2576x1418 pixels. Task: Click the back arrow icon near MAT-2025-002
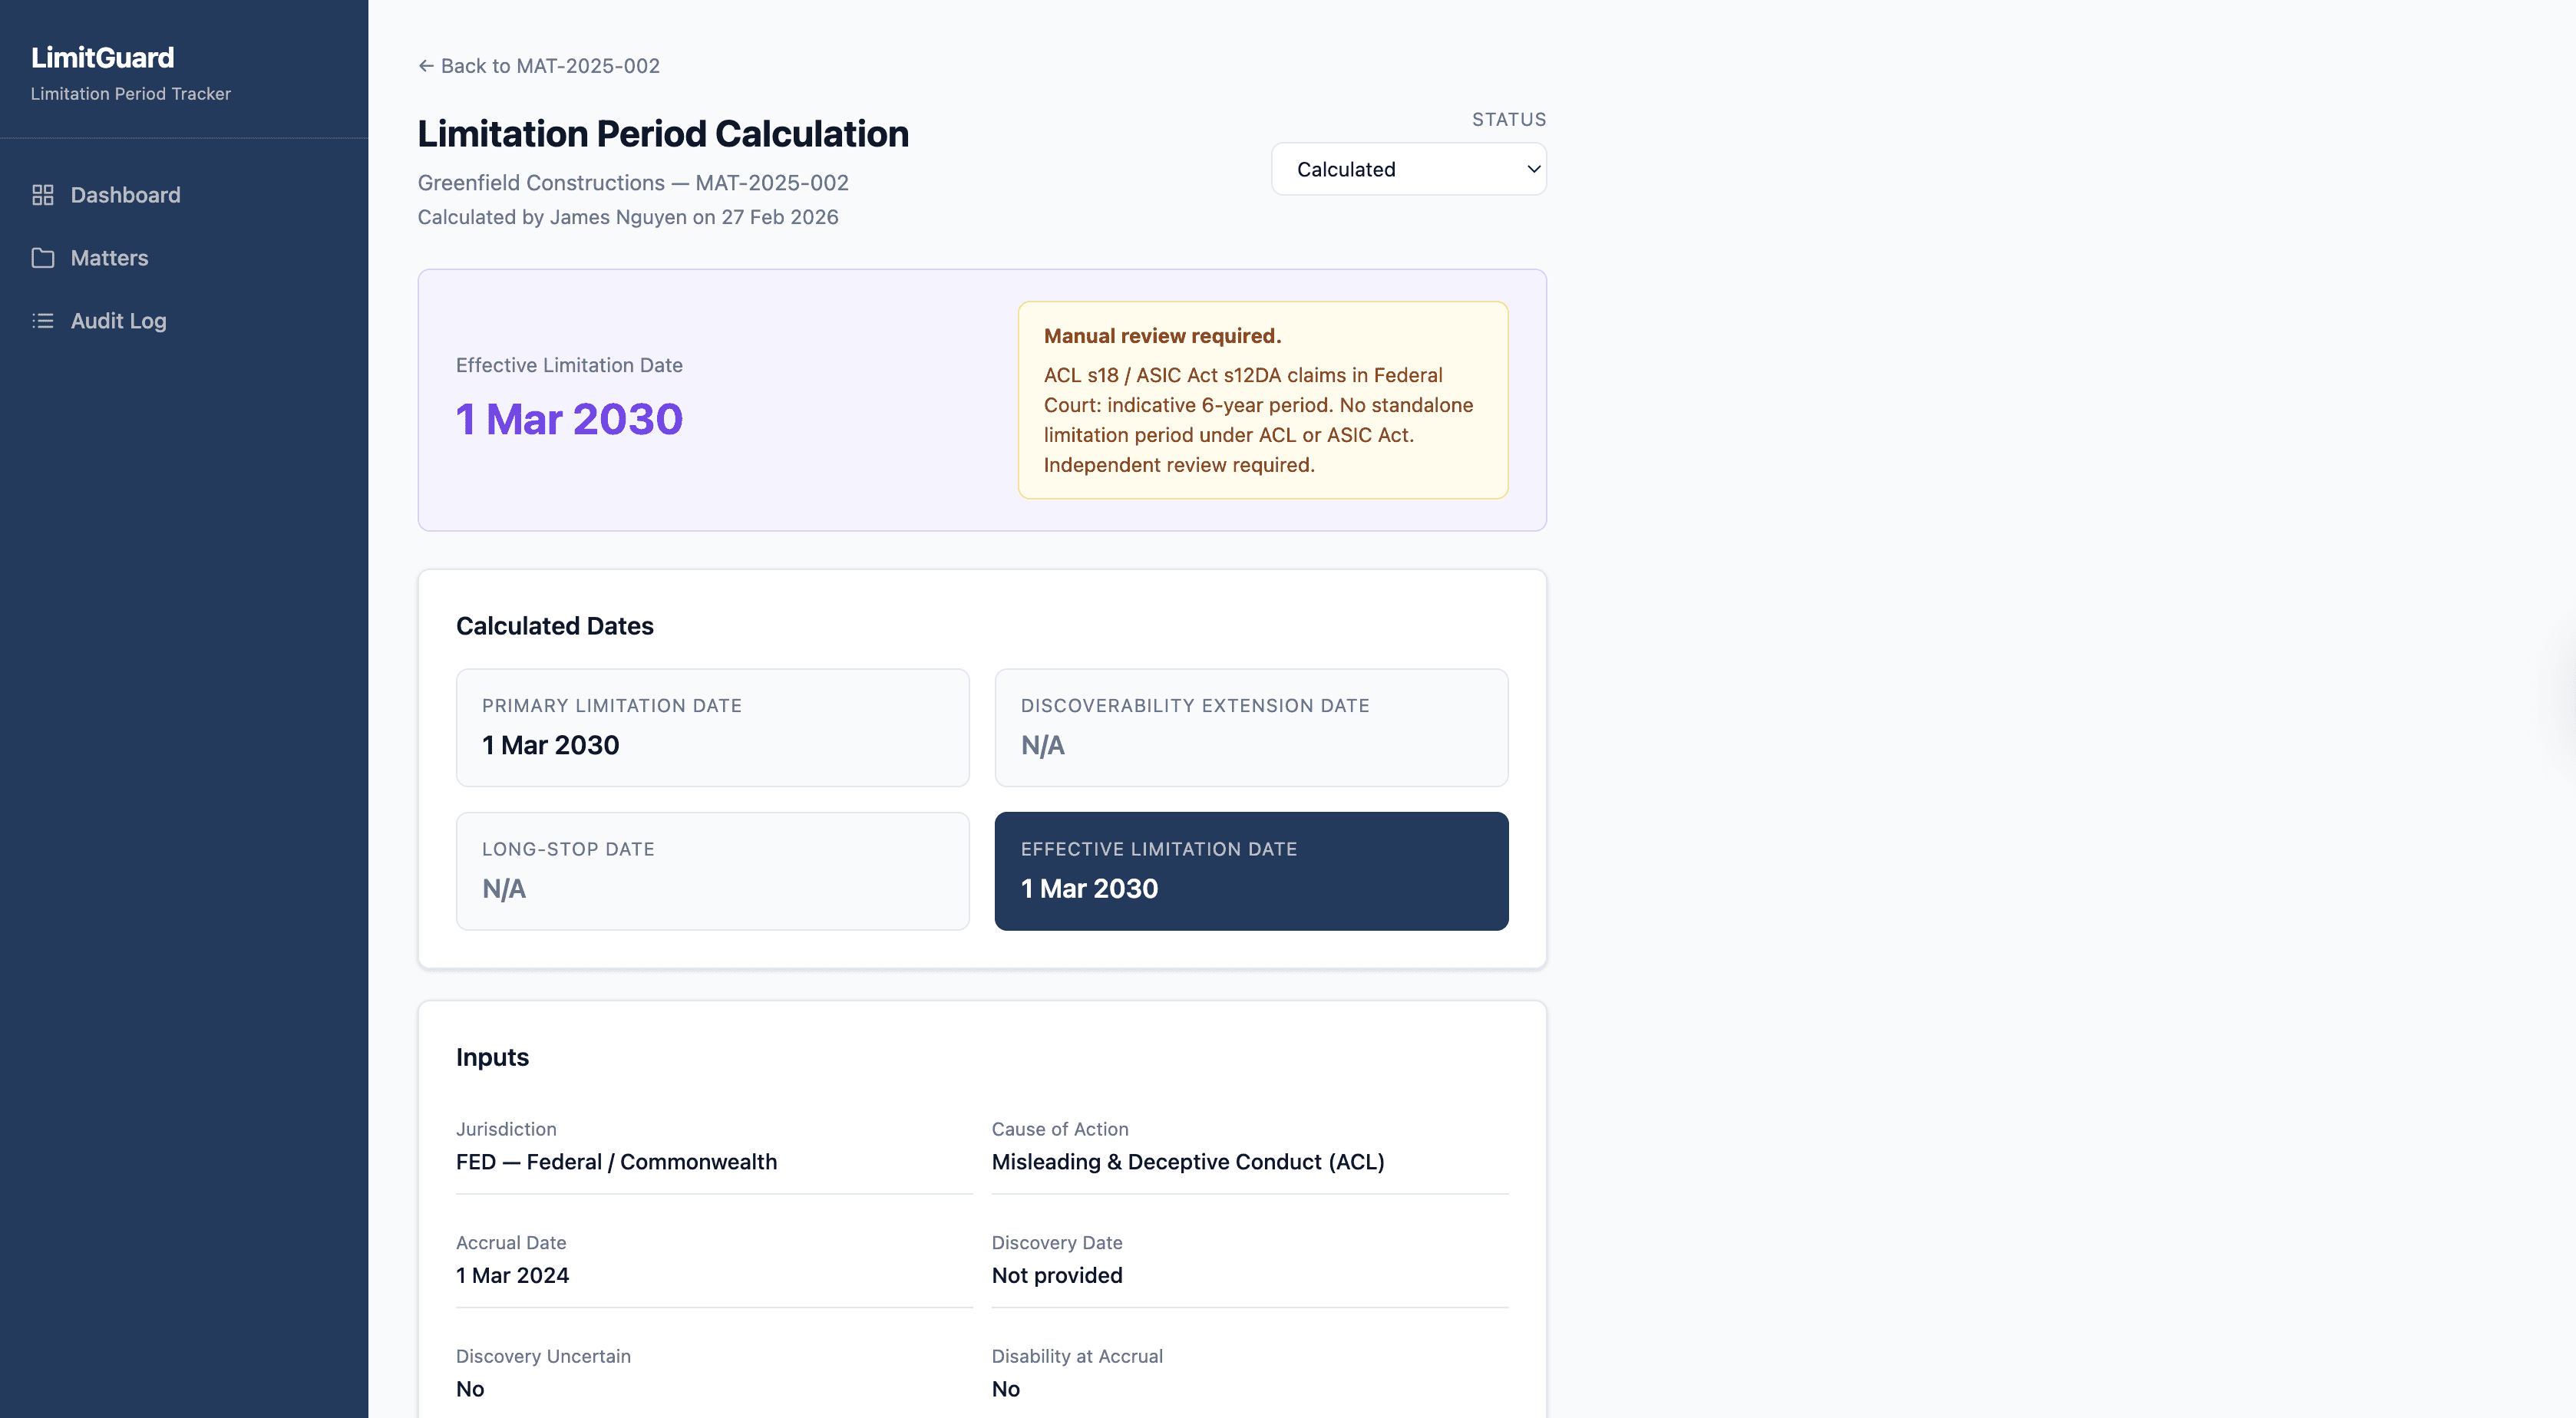coord(425,65)
